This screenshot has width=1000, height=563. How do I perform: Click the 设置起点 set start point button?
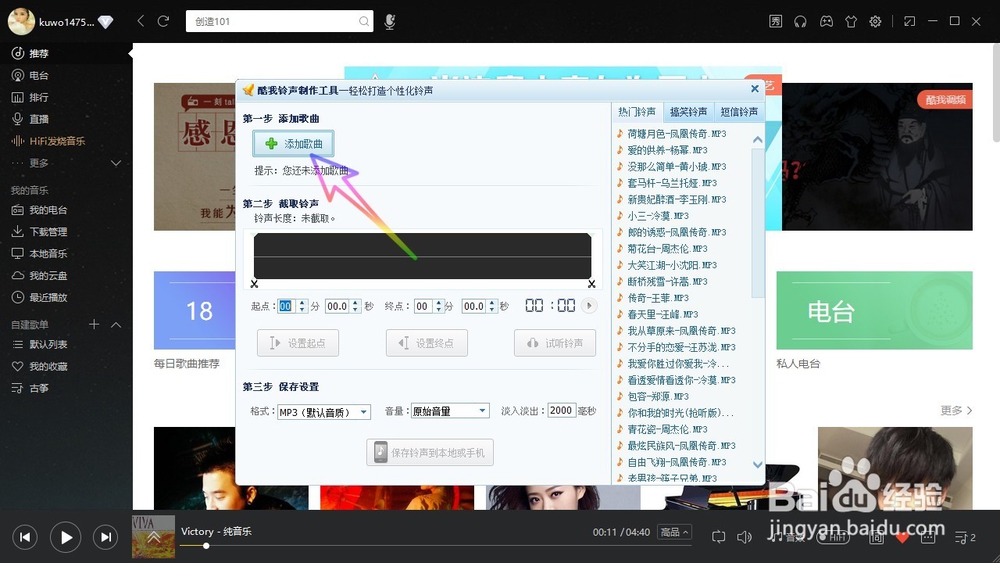point(298,343)
